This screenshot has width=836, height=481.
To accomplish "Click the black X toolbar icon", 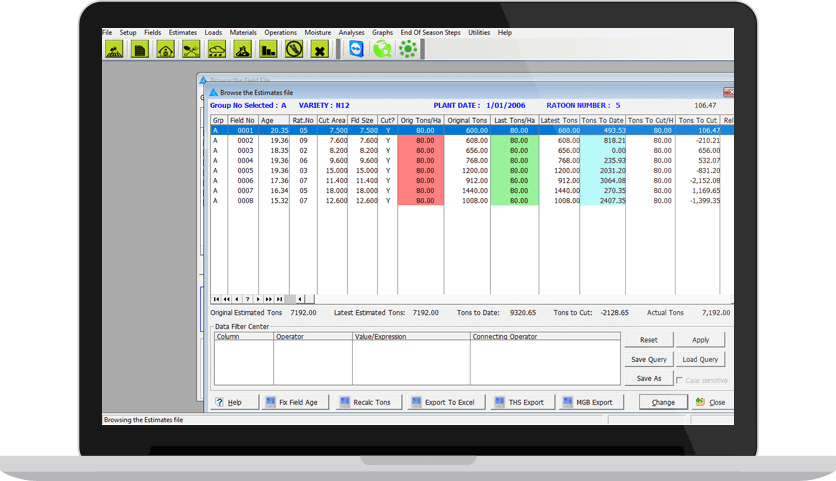I will [x=319, y=50].
